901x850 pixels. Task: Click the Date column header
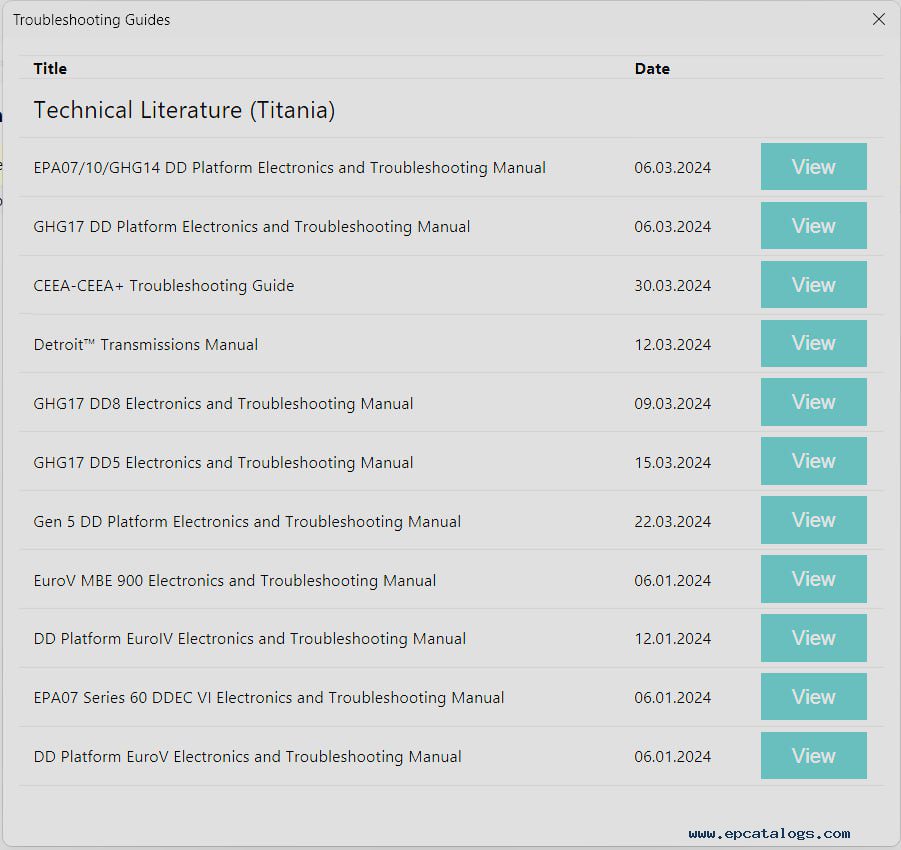(652, 69)
